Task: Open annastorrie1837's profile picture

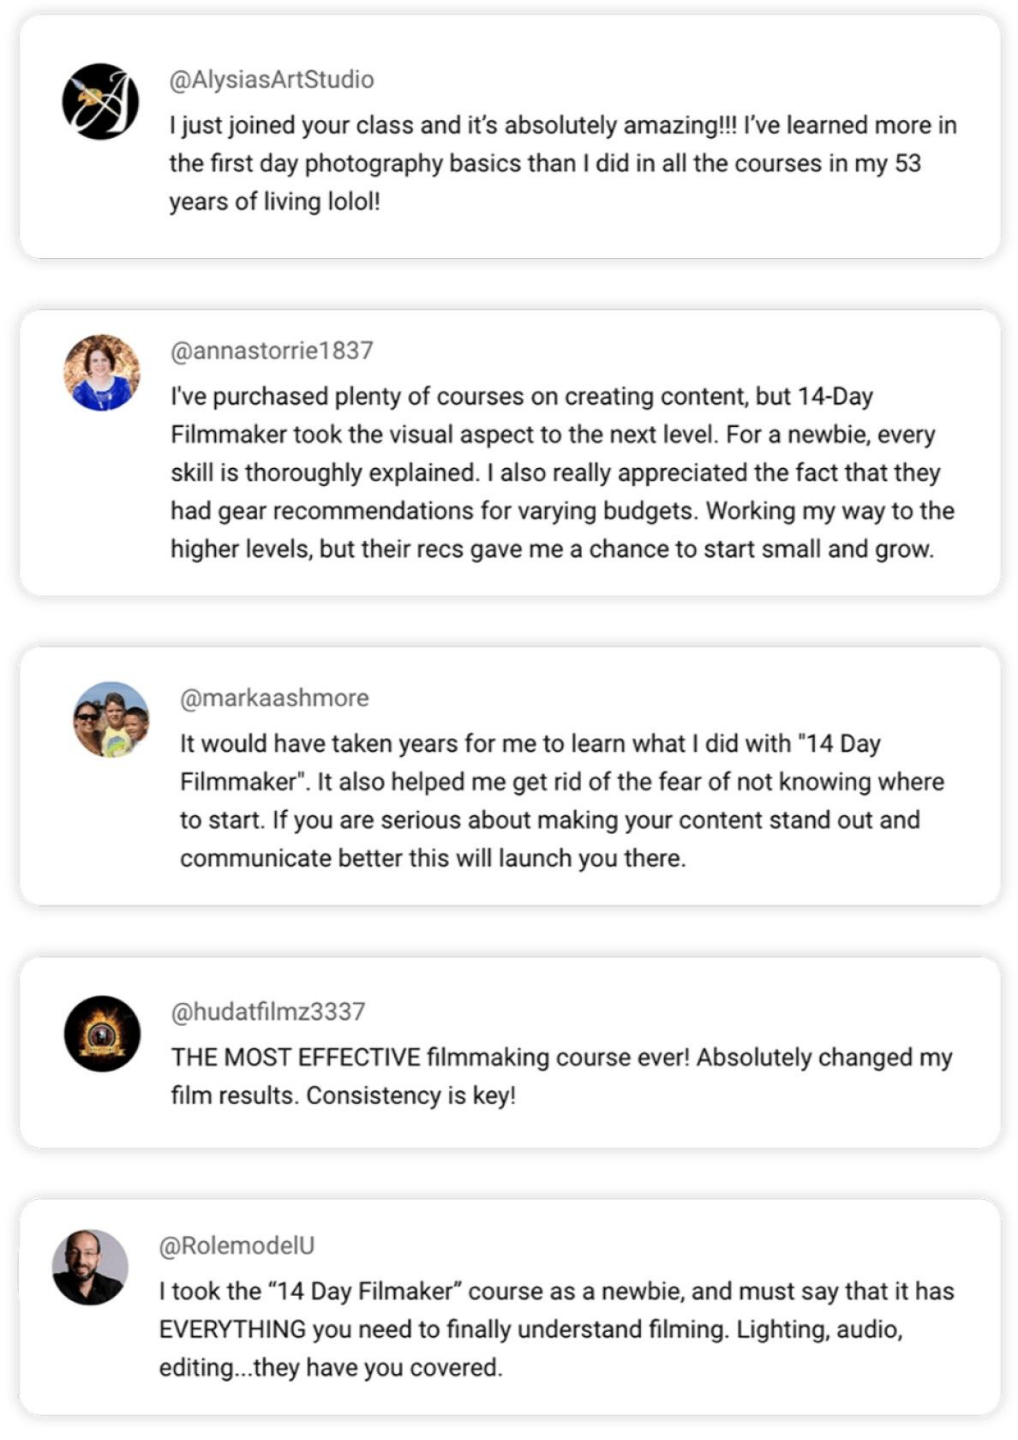Action: (102, 373)
